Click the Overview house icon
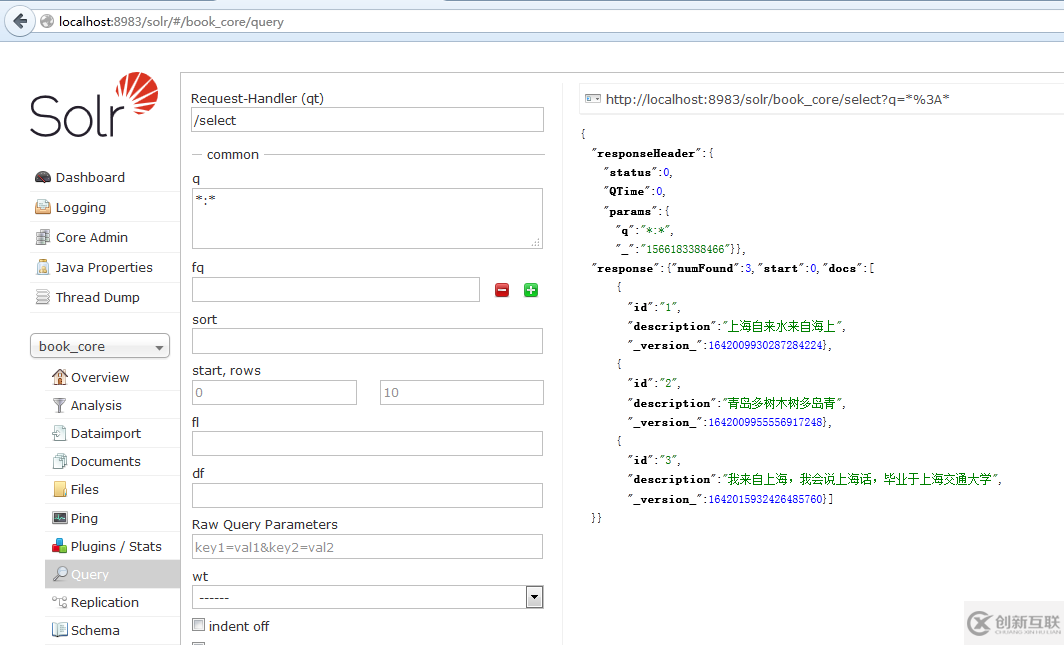The height and width of the screenshot is (645, 1064). coord(60,376)
